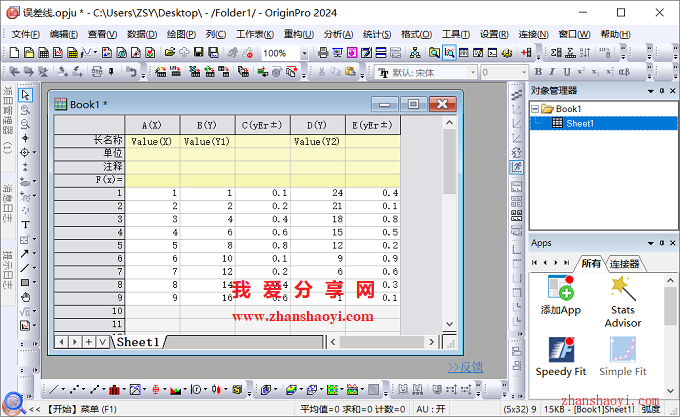Open the 工作表(K) menu

click(x=255, y=34)
